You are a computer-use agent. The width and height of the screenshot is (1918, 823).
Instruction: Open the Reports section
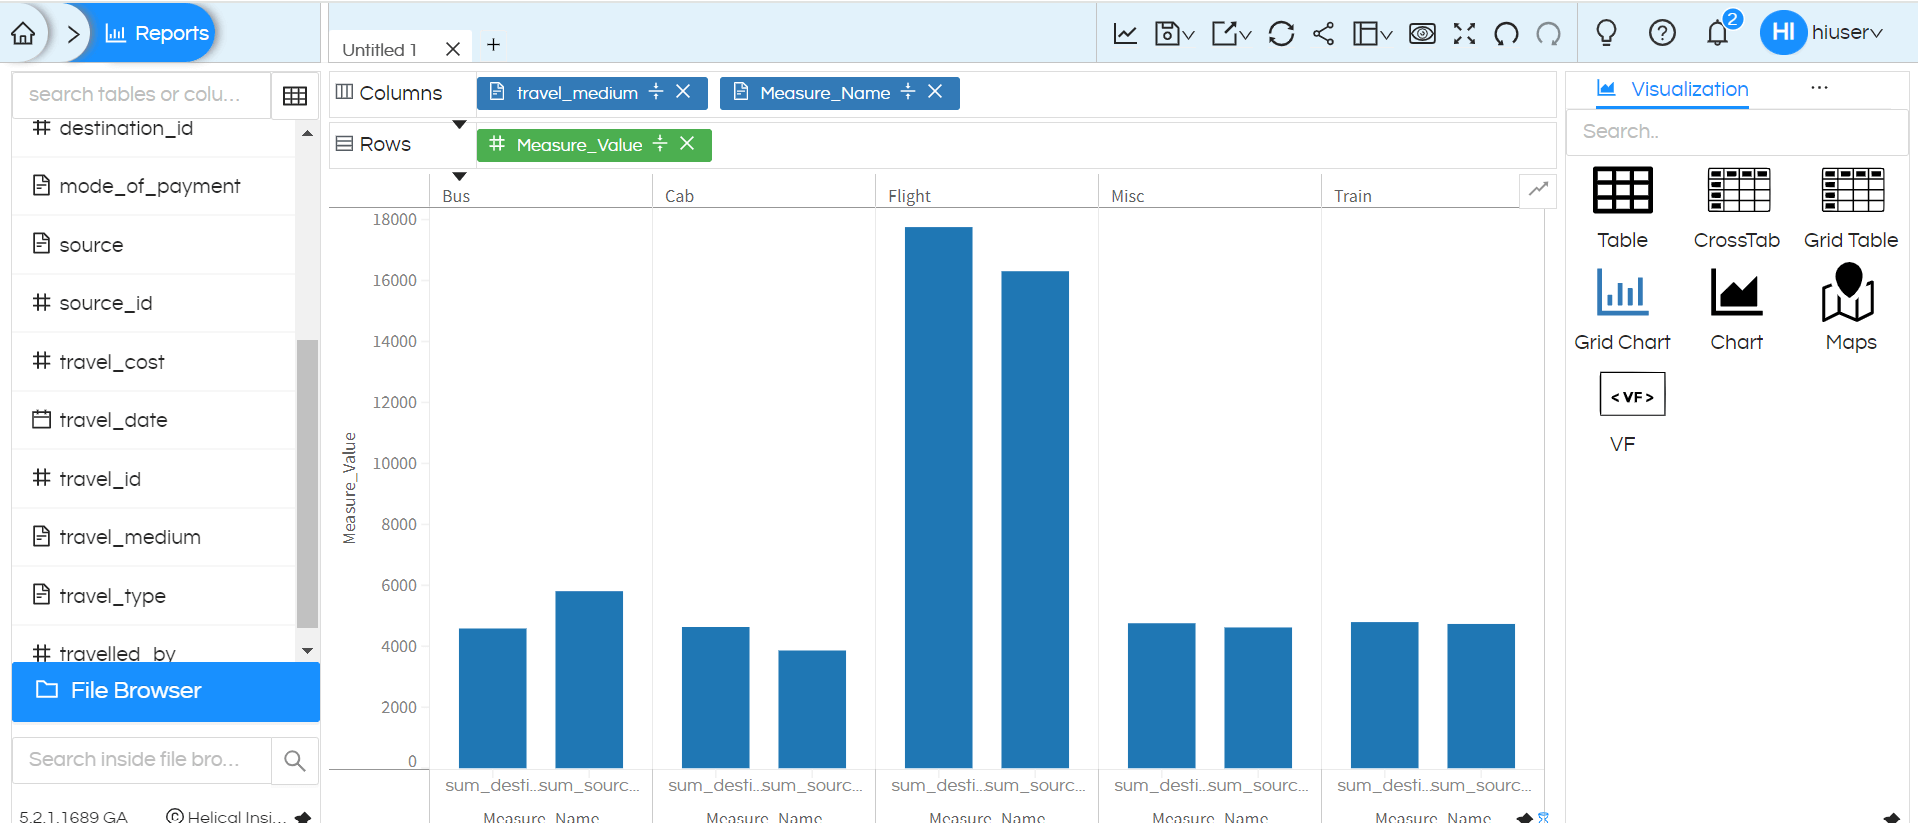click(157, 33)
